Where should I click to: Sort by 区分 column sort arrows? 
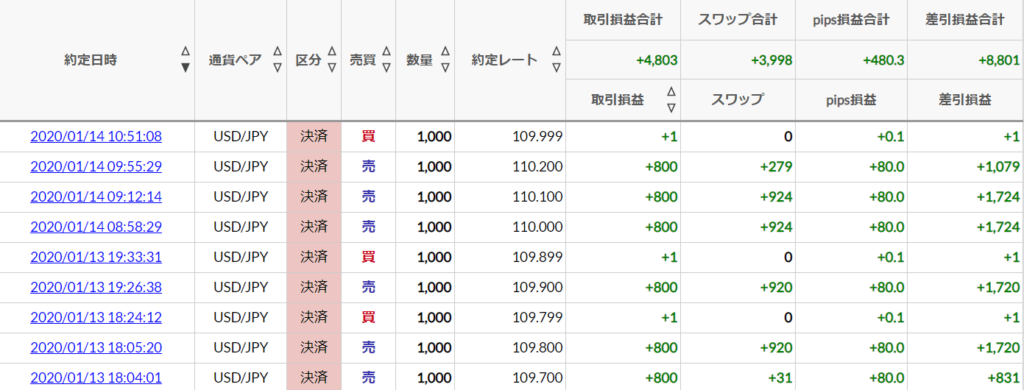[332, 59]
